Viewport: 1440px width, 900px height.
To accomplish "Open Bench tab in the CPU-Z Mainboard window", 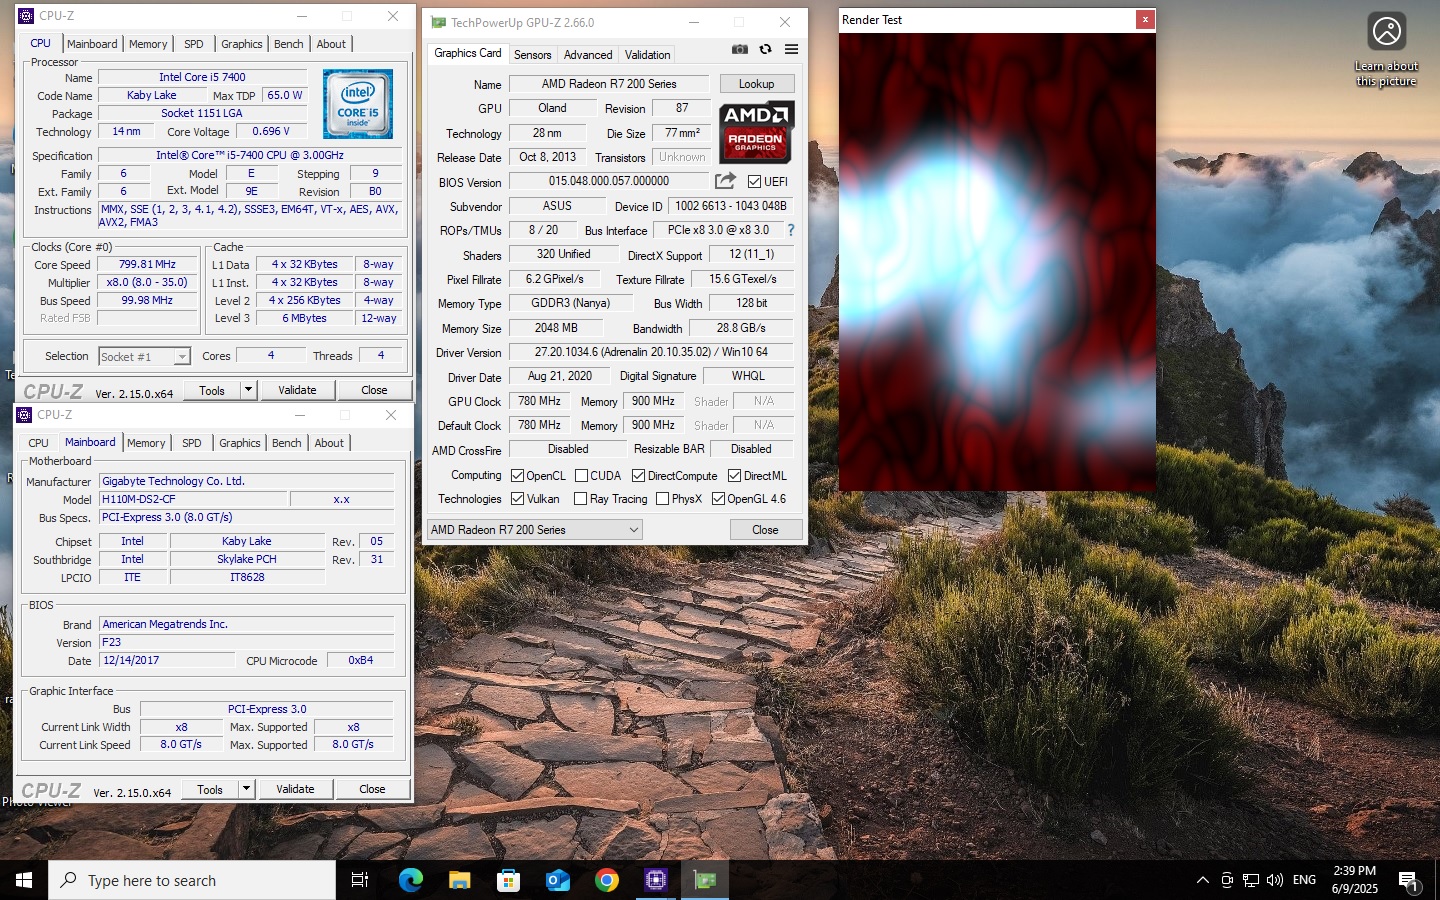I will [x=287, y=443].
